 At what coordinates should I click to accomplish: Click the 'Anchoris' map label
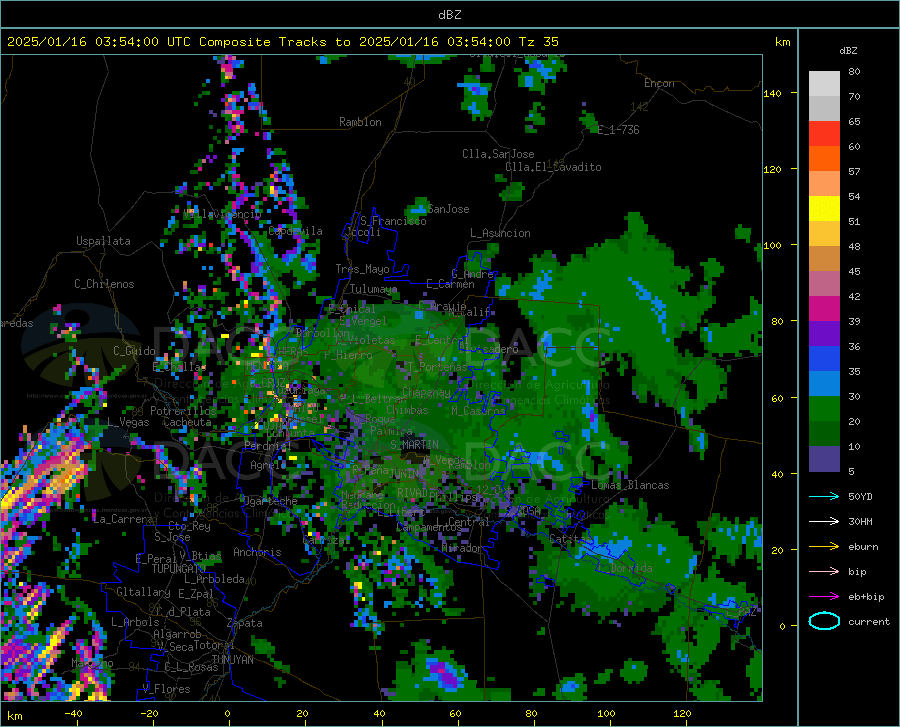(257, 553)
